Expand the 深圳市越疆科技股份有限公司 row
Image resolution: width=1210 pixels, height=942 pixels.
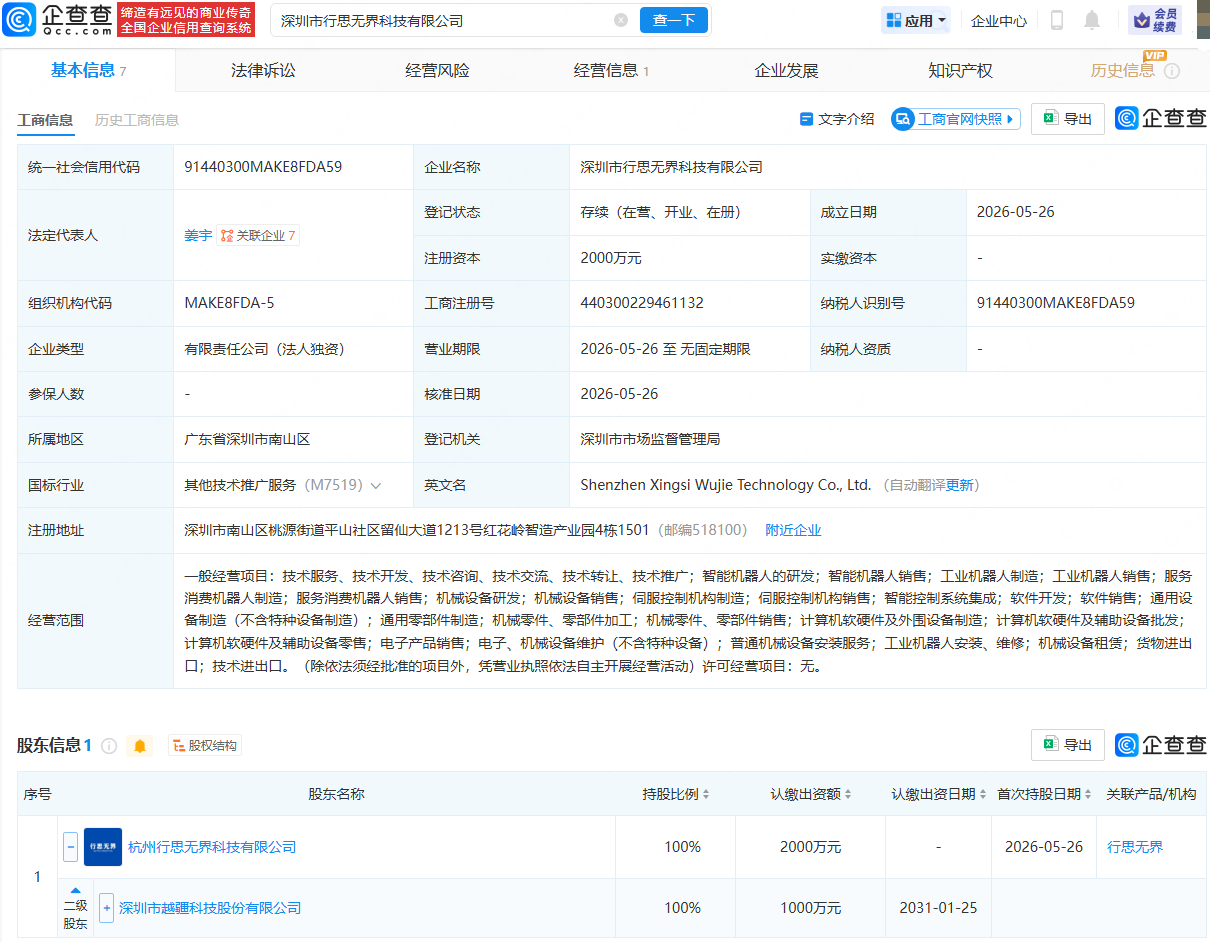point(107,908)
